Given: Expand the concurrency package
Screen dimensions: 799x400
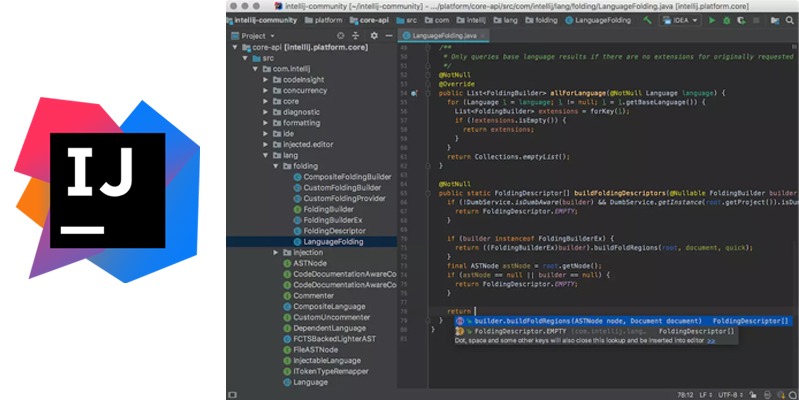Looking at the screenshot, I should point(265,91).
